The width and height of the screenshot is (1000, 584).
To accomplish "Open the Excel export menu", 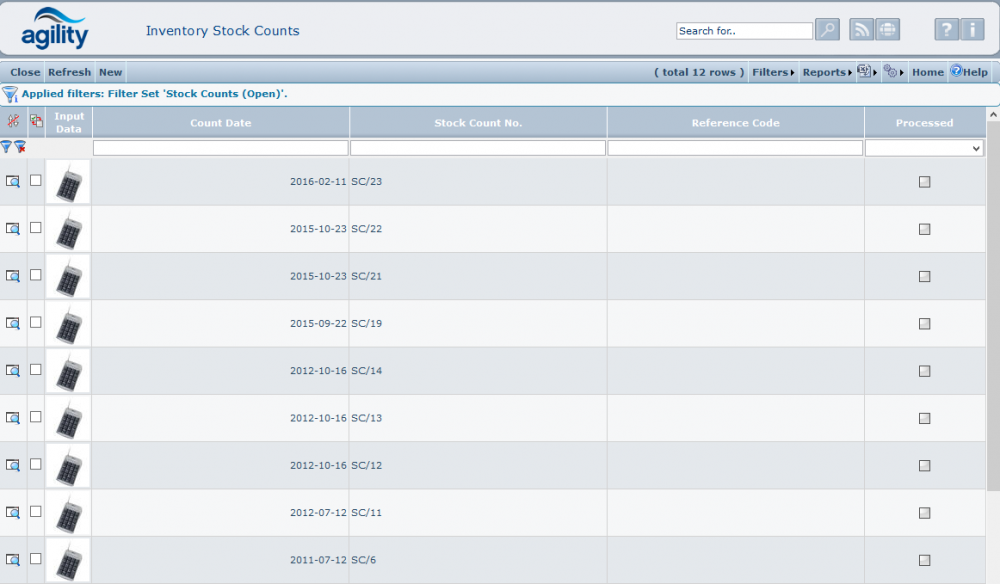I will tap(866, 72).
